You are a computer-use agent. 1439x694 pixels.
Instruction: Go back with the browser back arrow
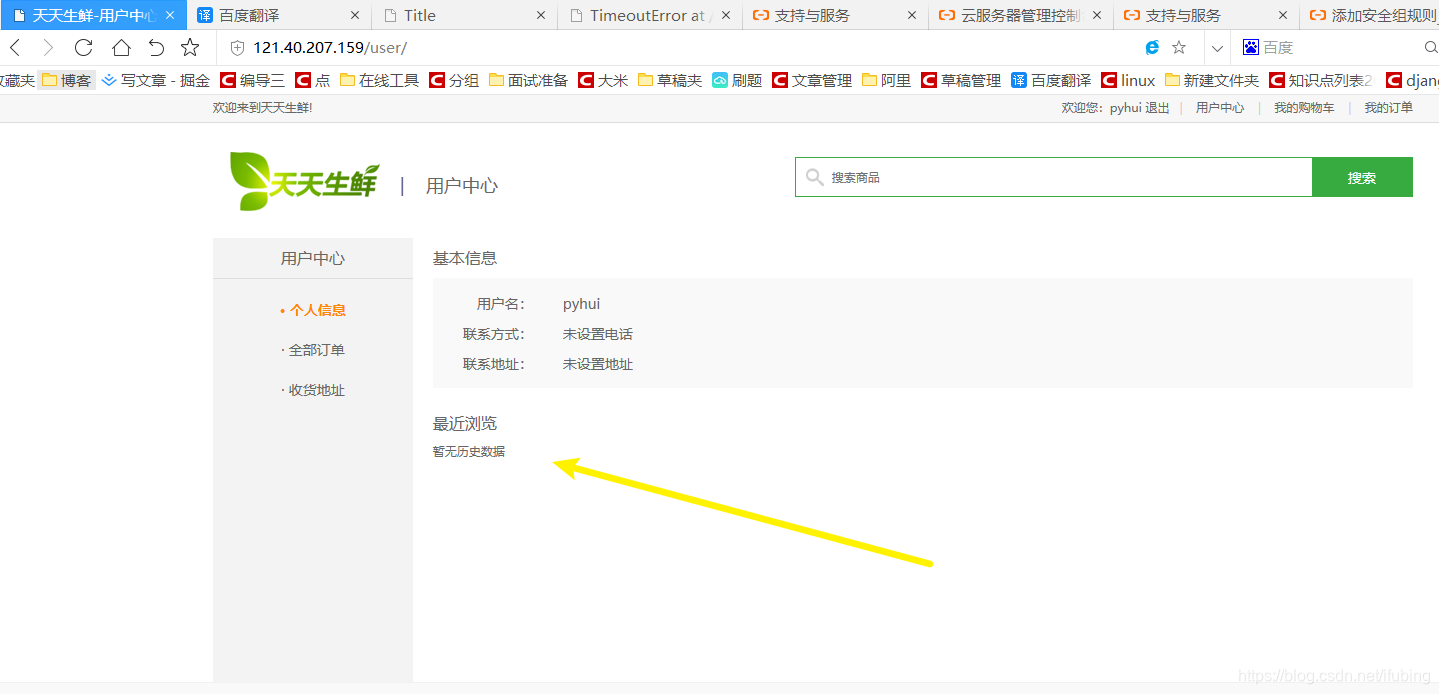15,48
